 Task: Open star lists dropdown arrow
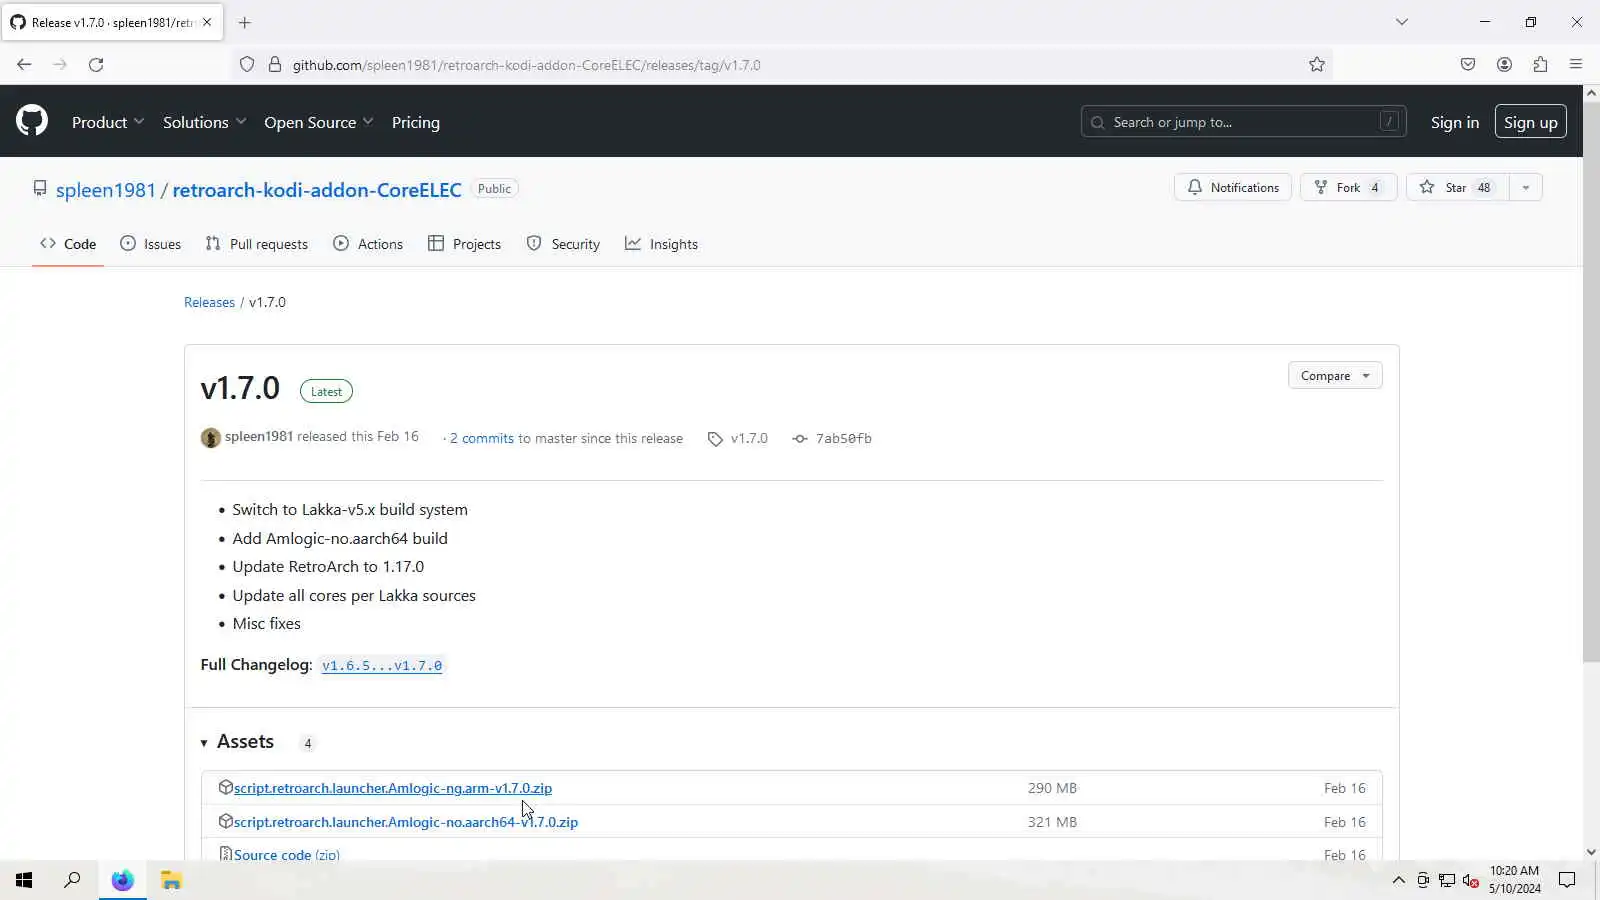tap(1525, 188)
